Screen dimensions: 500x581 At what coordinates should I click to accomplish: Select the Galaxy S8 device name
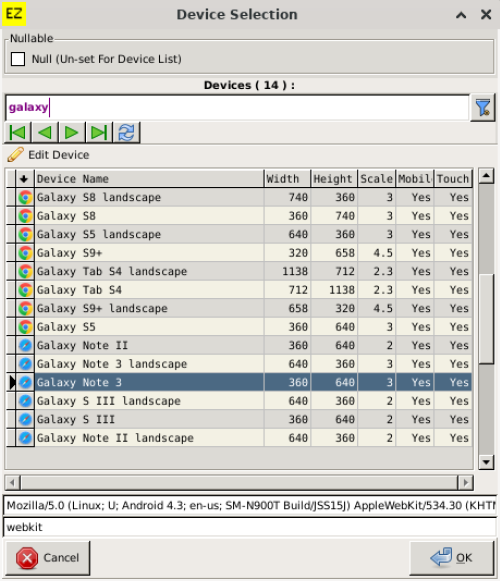pos(66,216)
